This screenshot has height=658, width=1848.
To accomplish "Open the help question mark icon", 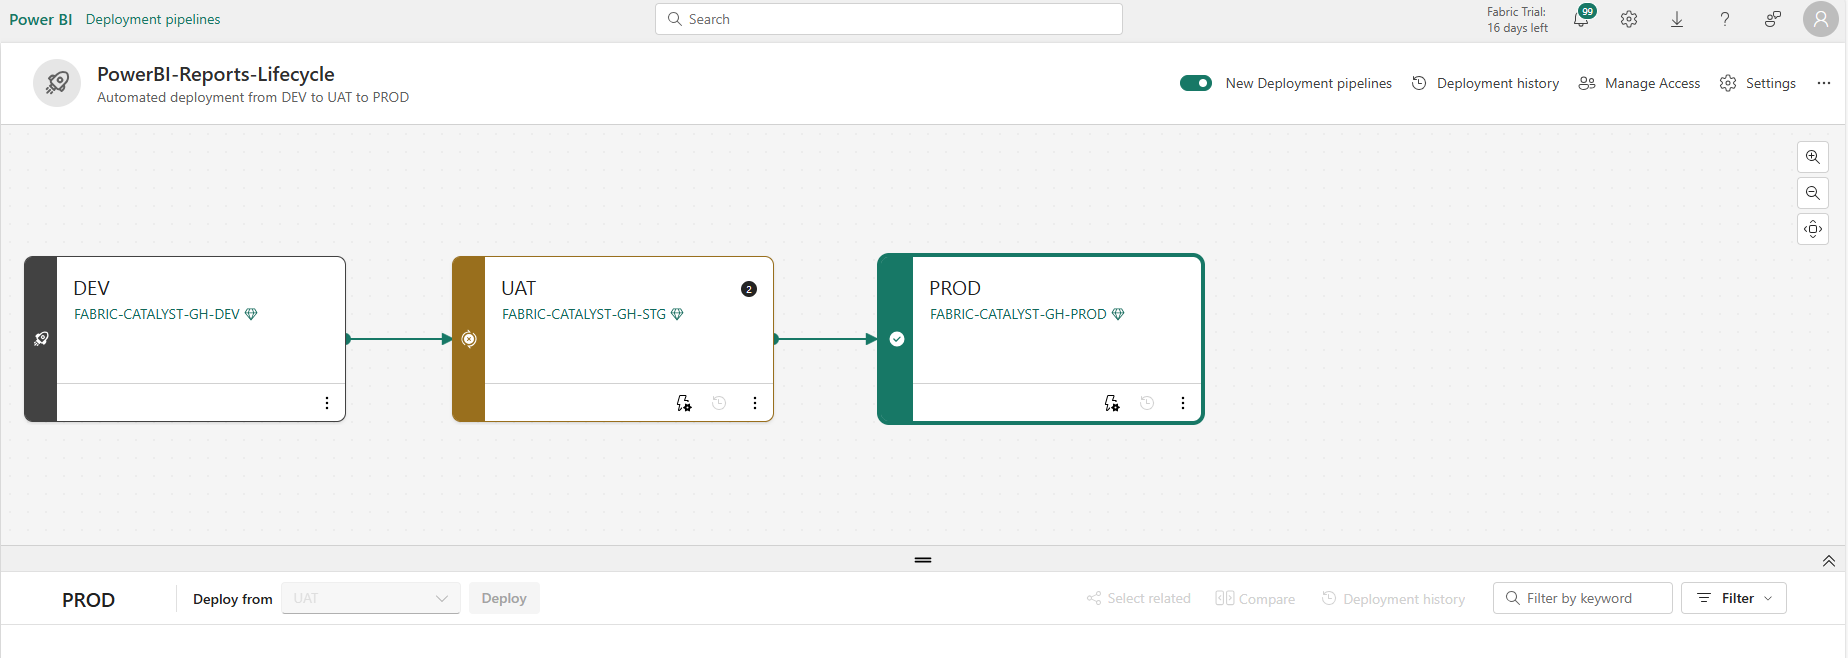I will tap(1725, 19).
